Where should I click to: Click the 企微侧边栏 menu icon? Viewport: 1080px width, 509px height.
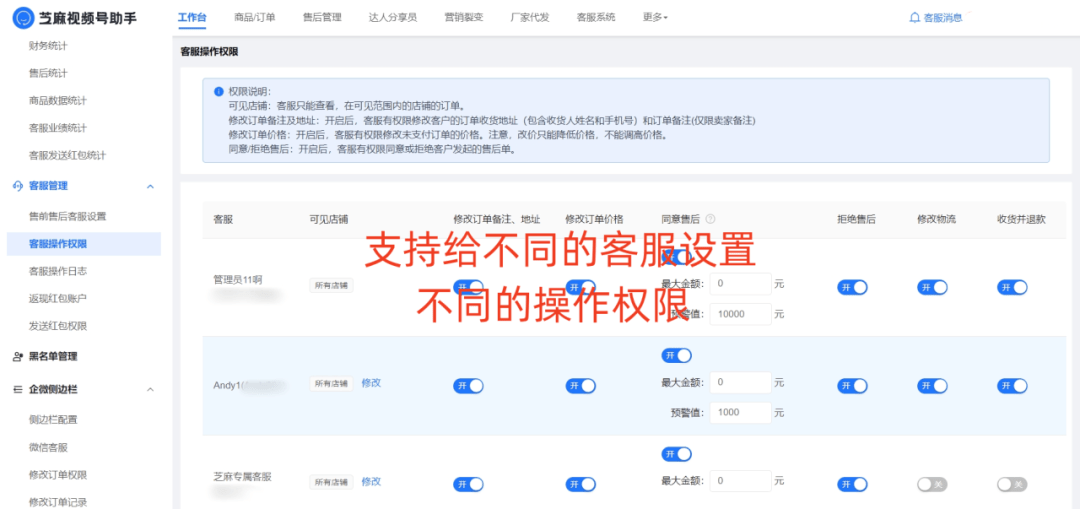point(18,390)
